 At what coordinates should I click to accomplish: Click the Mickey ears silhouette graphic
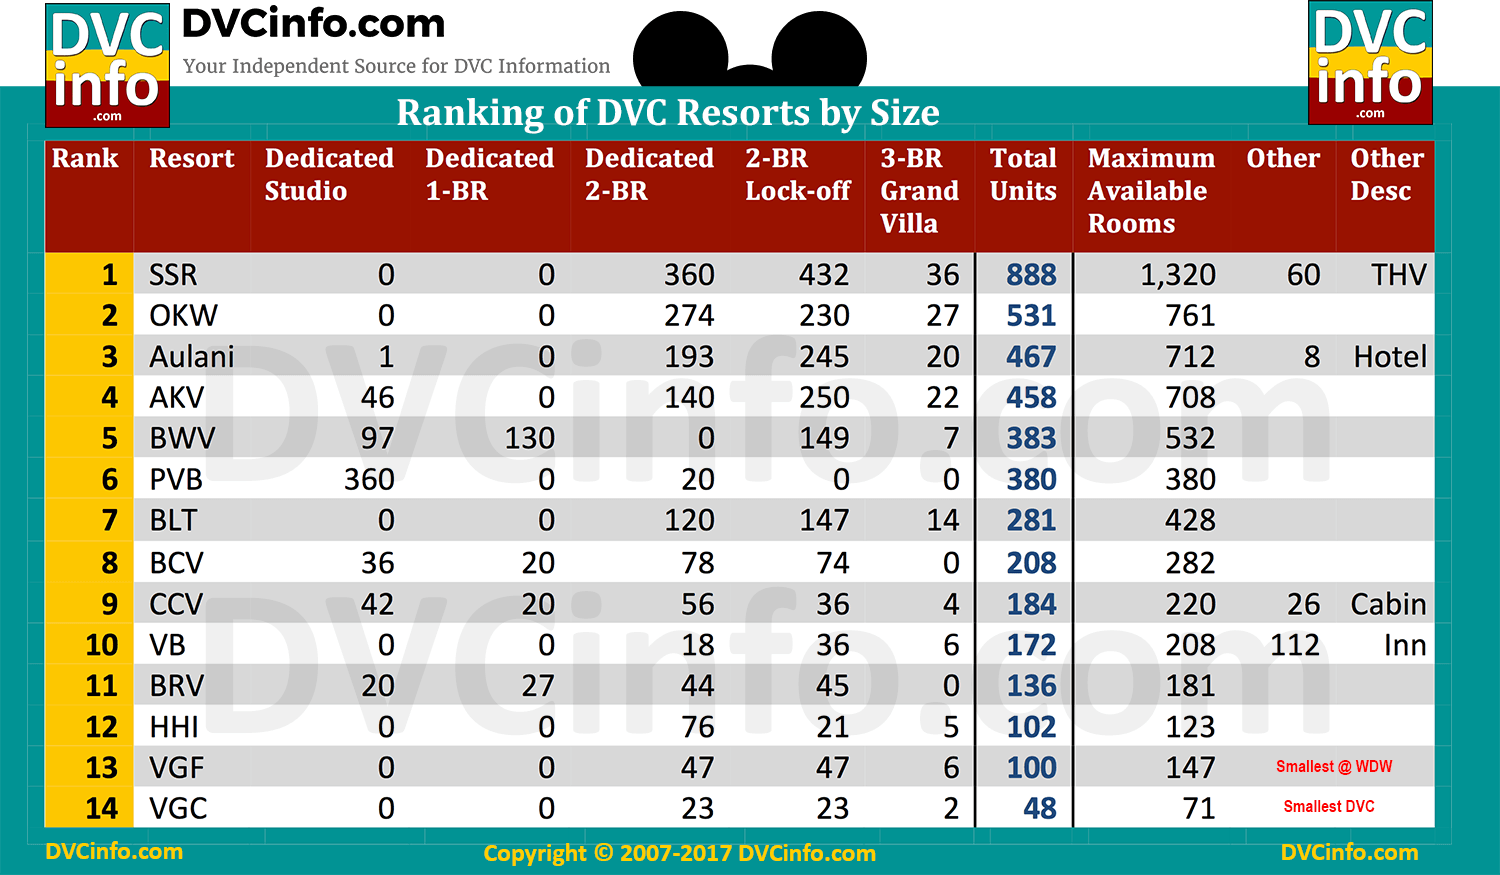pos(750,50)
